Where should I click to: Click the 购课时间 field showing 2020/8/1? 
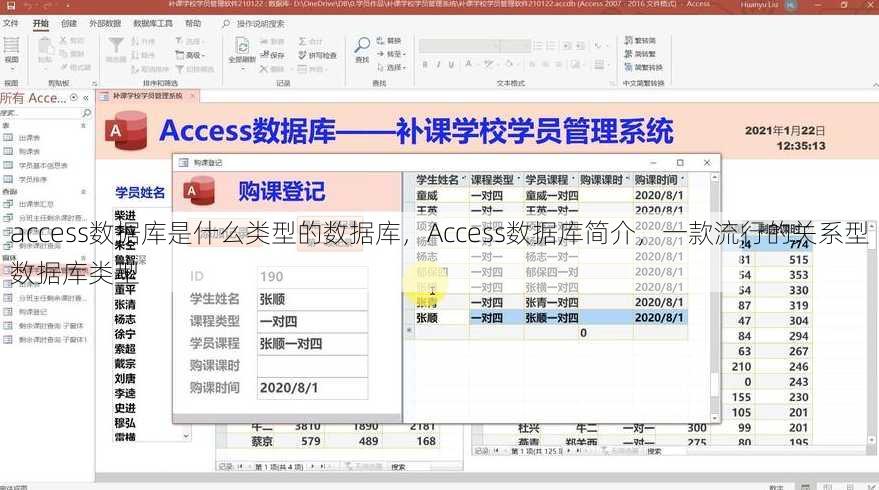point(312,388)
